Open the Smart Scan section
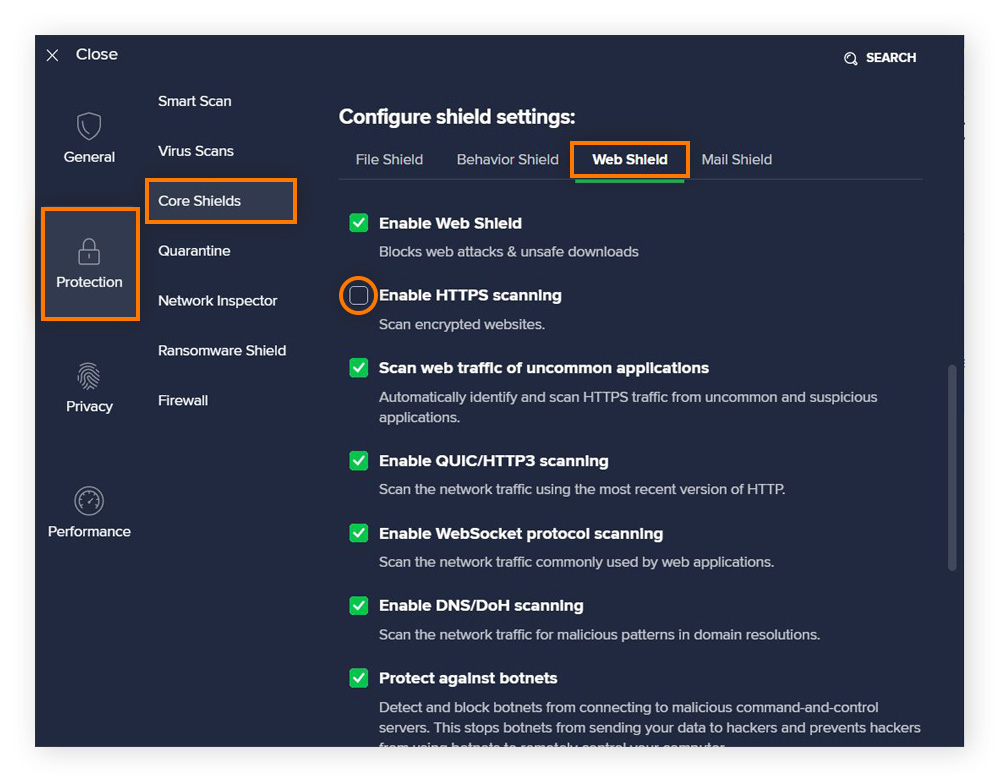This screenshot has height=782, width=1000. 194,101
